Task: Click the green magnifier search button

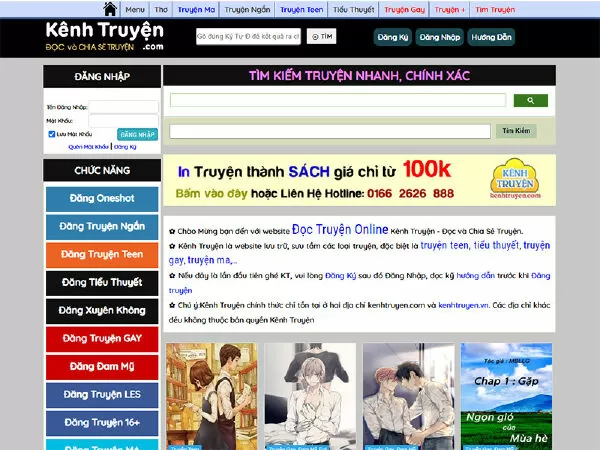Action: click(x=530, y=100)
